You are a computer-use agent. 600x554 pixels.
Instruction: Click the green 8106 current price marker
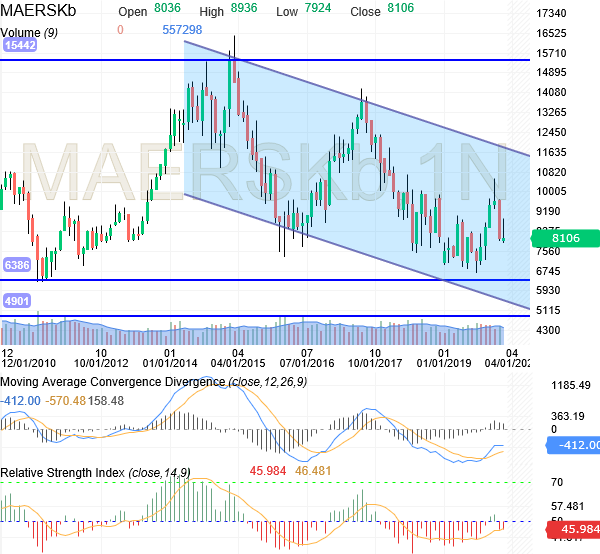coord(566,238)
